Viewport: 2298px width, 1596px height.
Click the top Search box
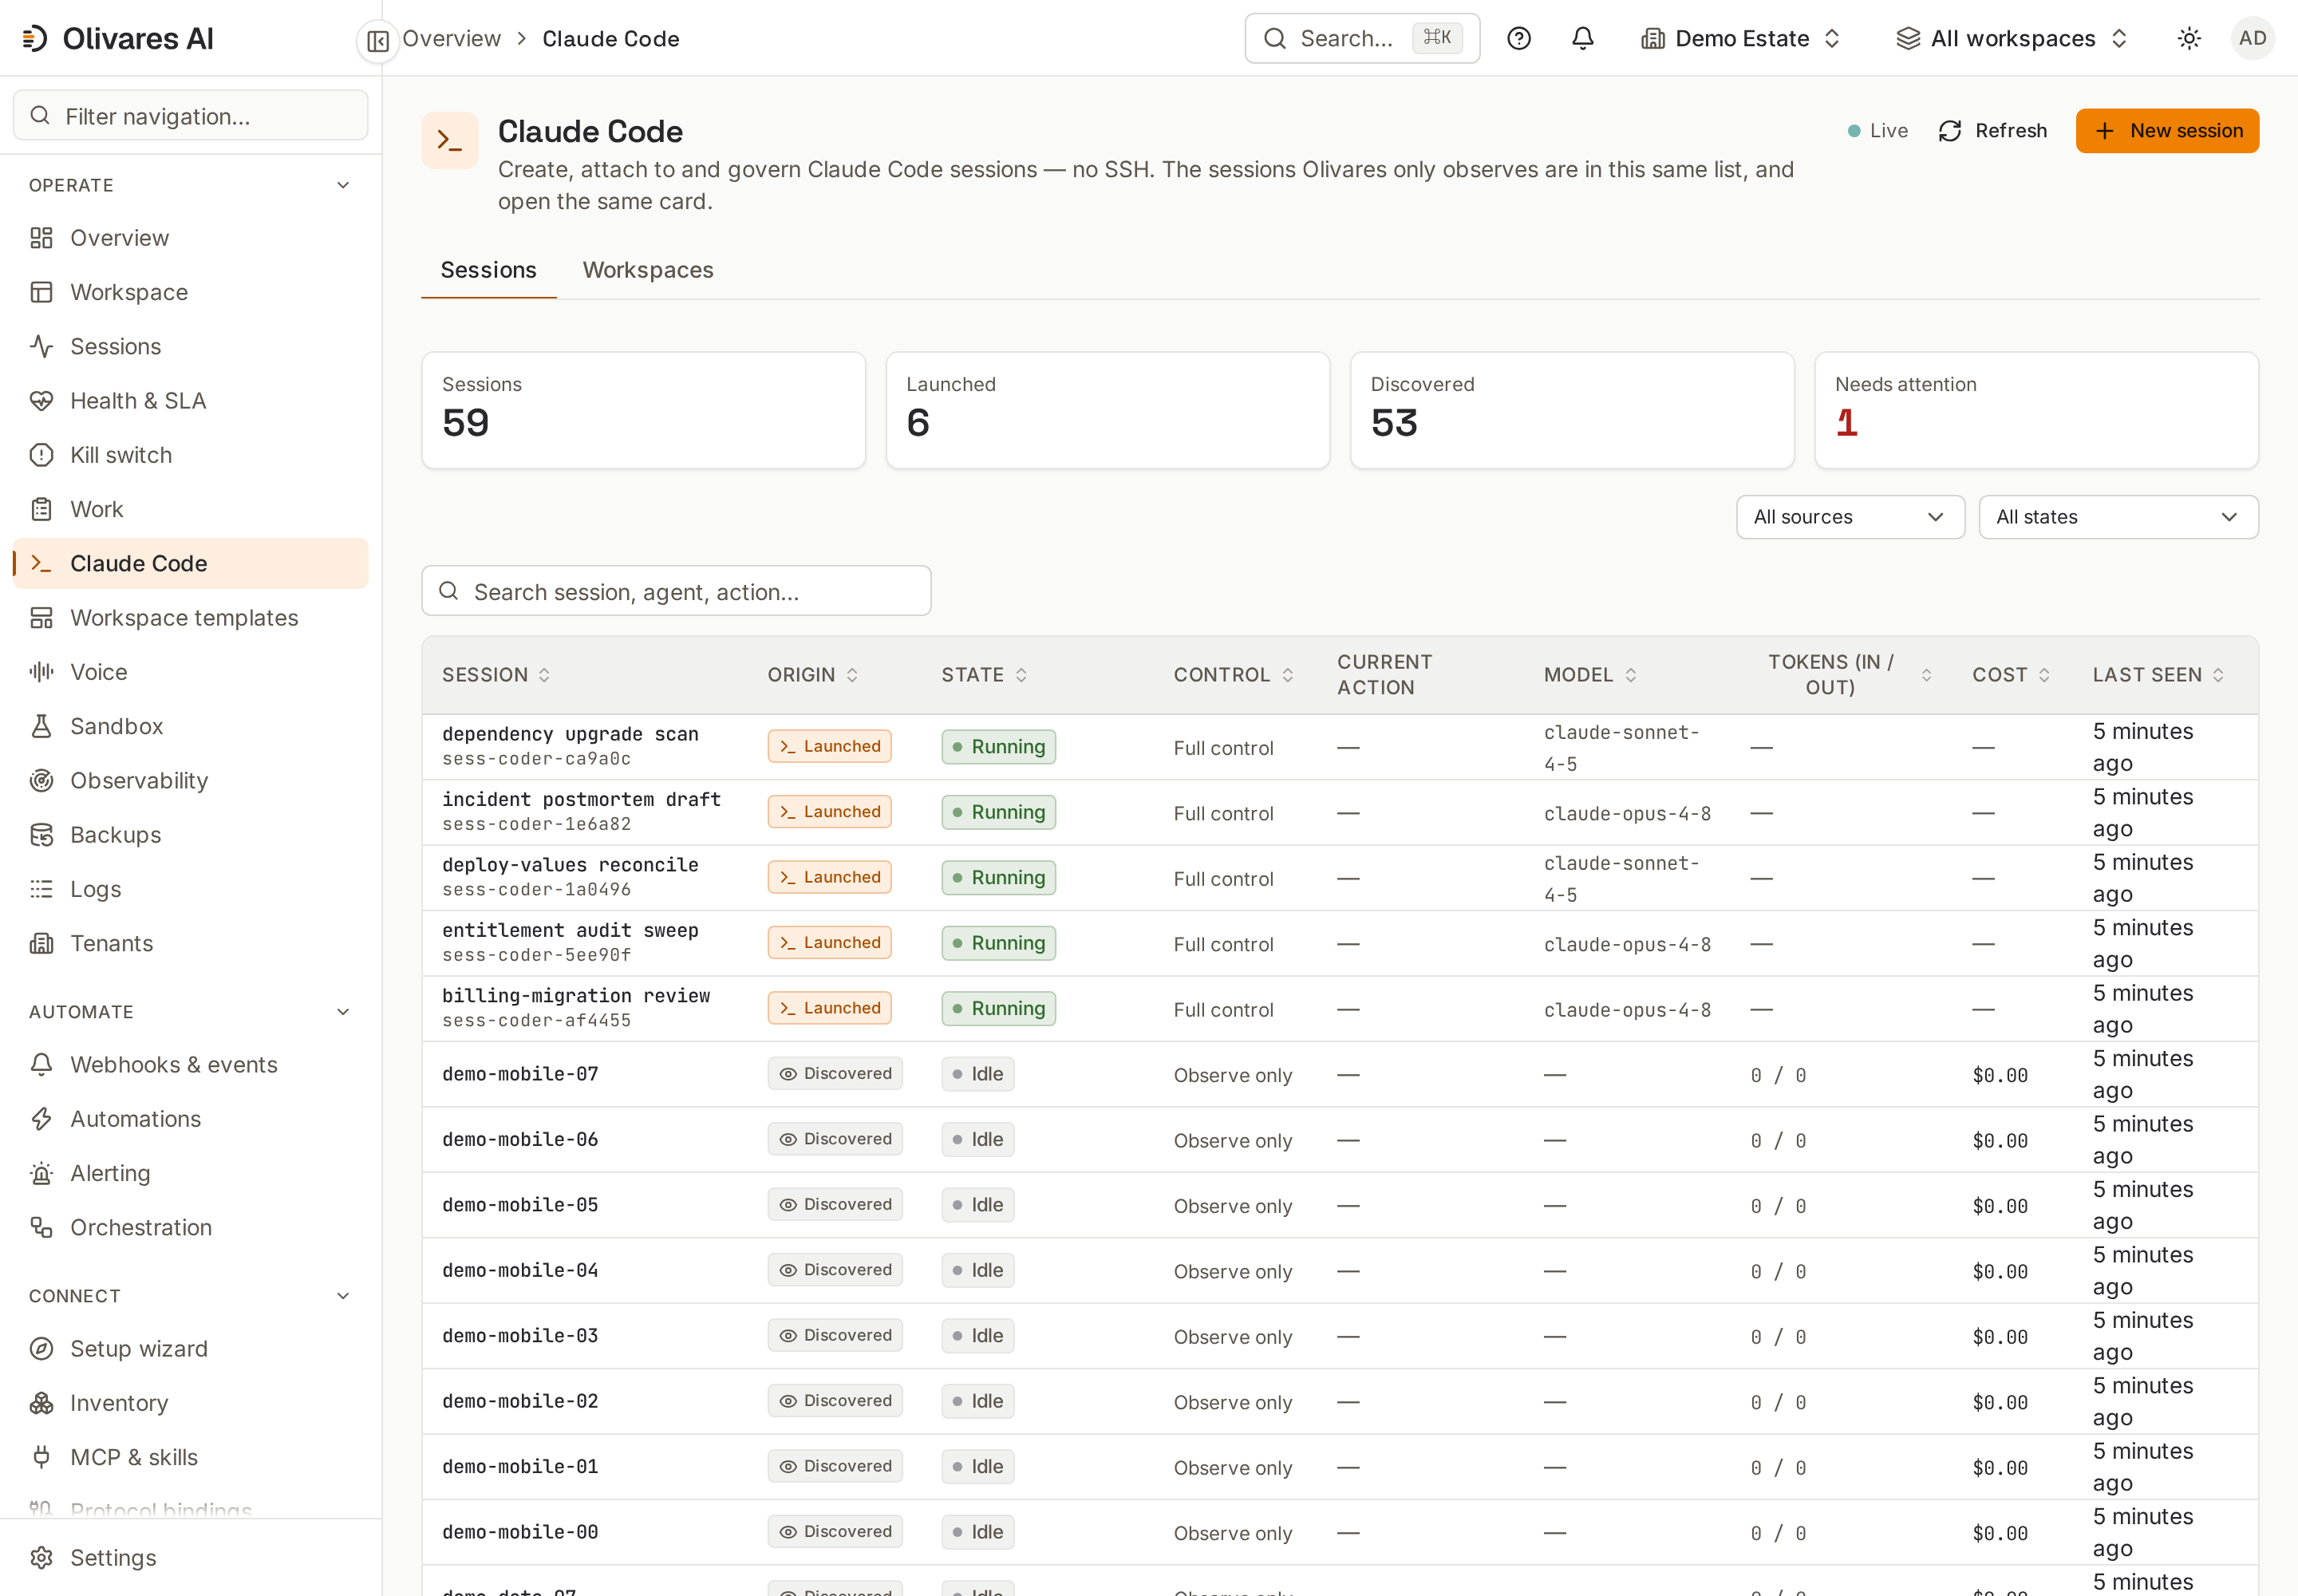pos(1362,39)
